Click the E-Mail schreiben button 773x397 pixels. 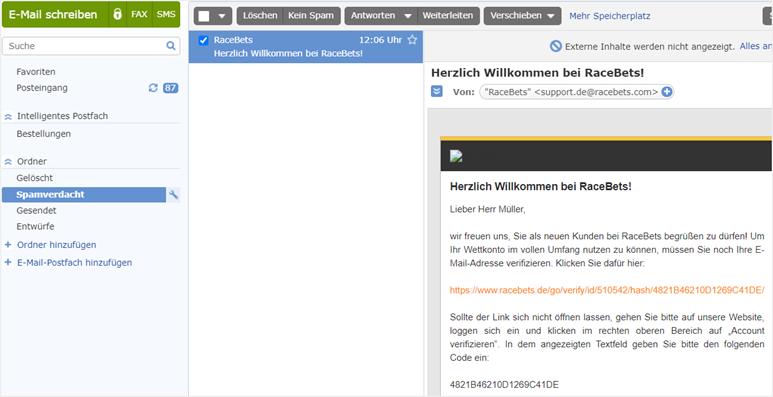(x=55, y=15)
